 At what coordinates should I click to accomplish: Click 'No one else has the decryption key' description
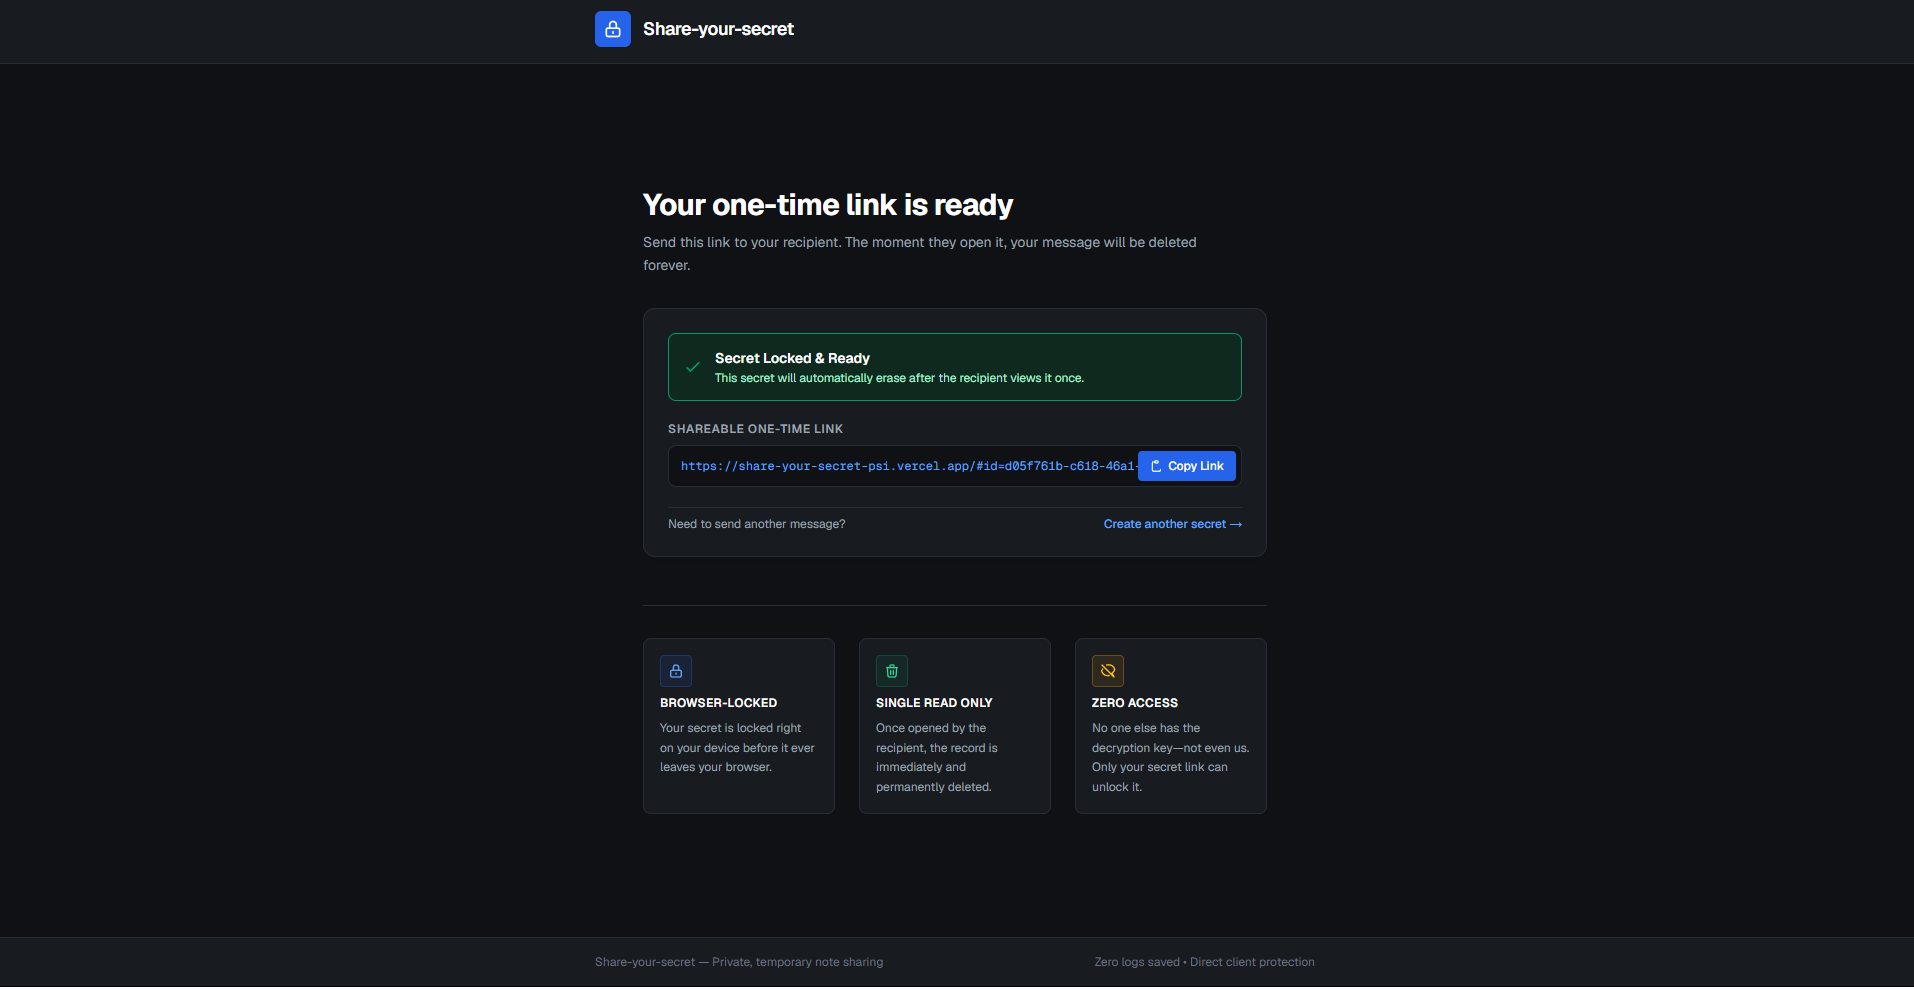1171,758
